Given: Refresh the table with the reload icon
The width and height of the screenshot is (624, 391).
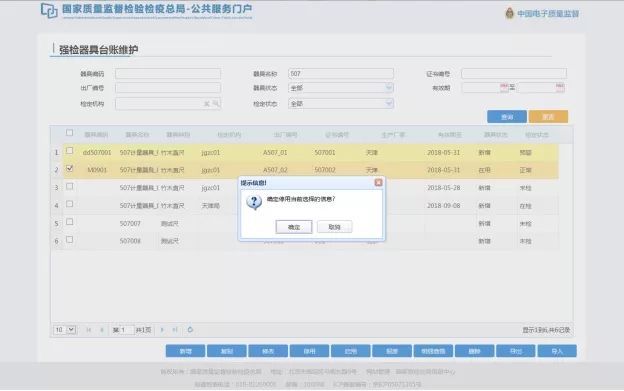Looking at the screenshot, I should [190, 330].
